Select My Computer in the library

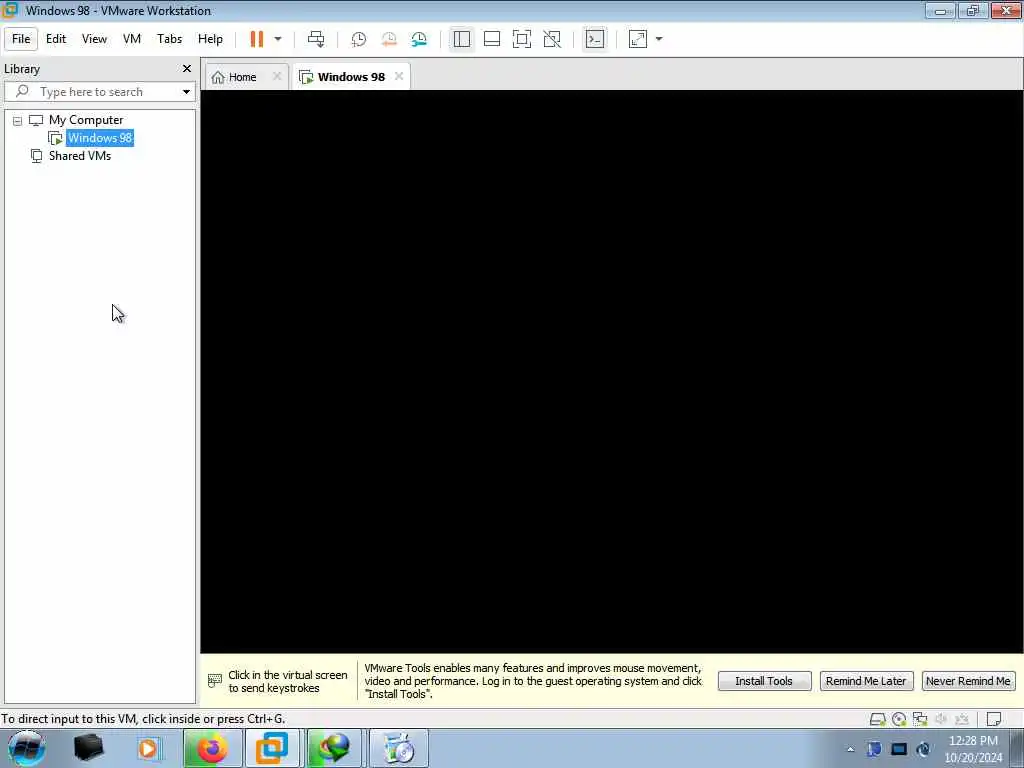click(86, 120)
